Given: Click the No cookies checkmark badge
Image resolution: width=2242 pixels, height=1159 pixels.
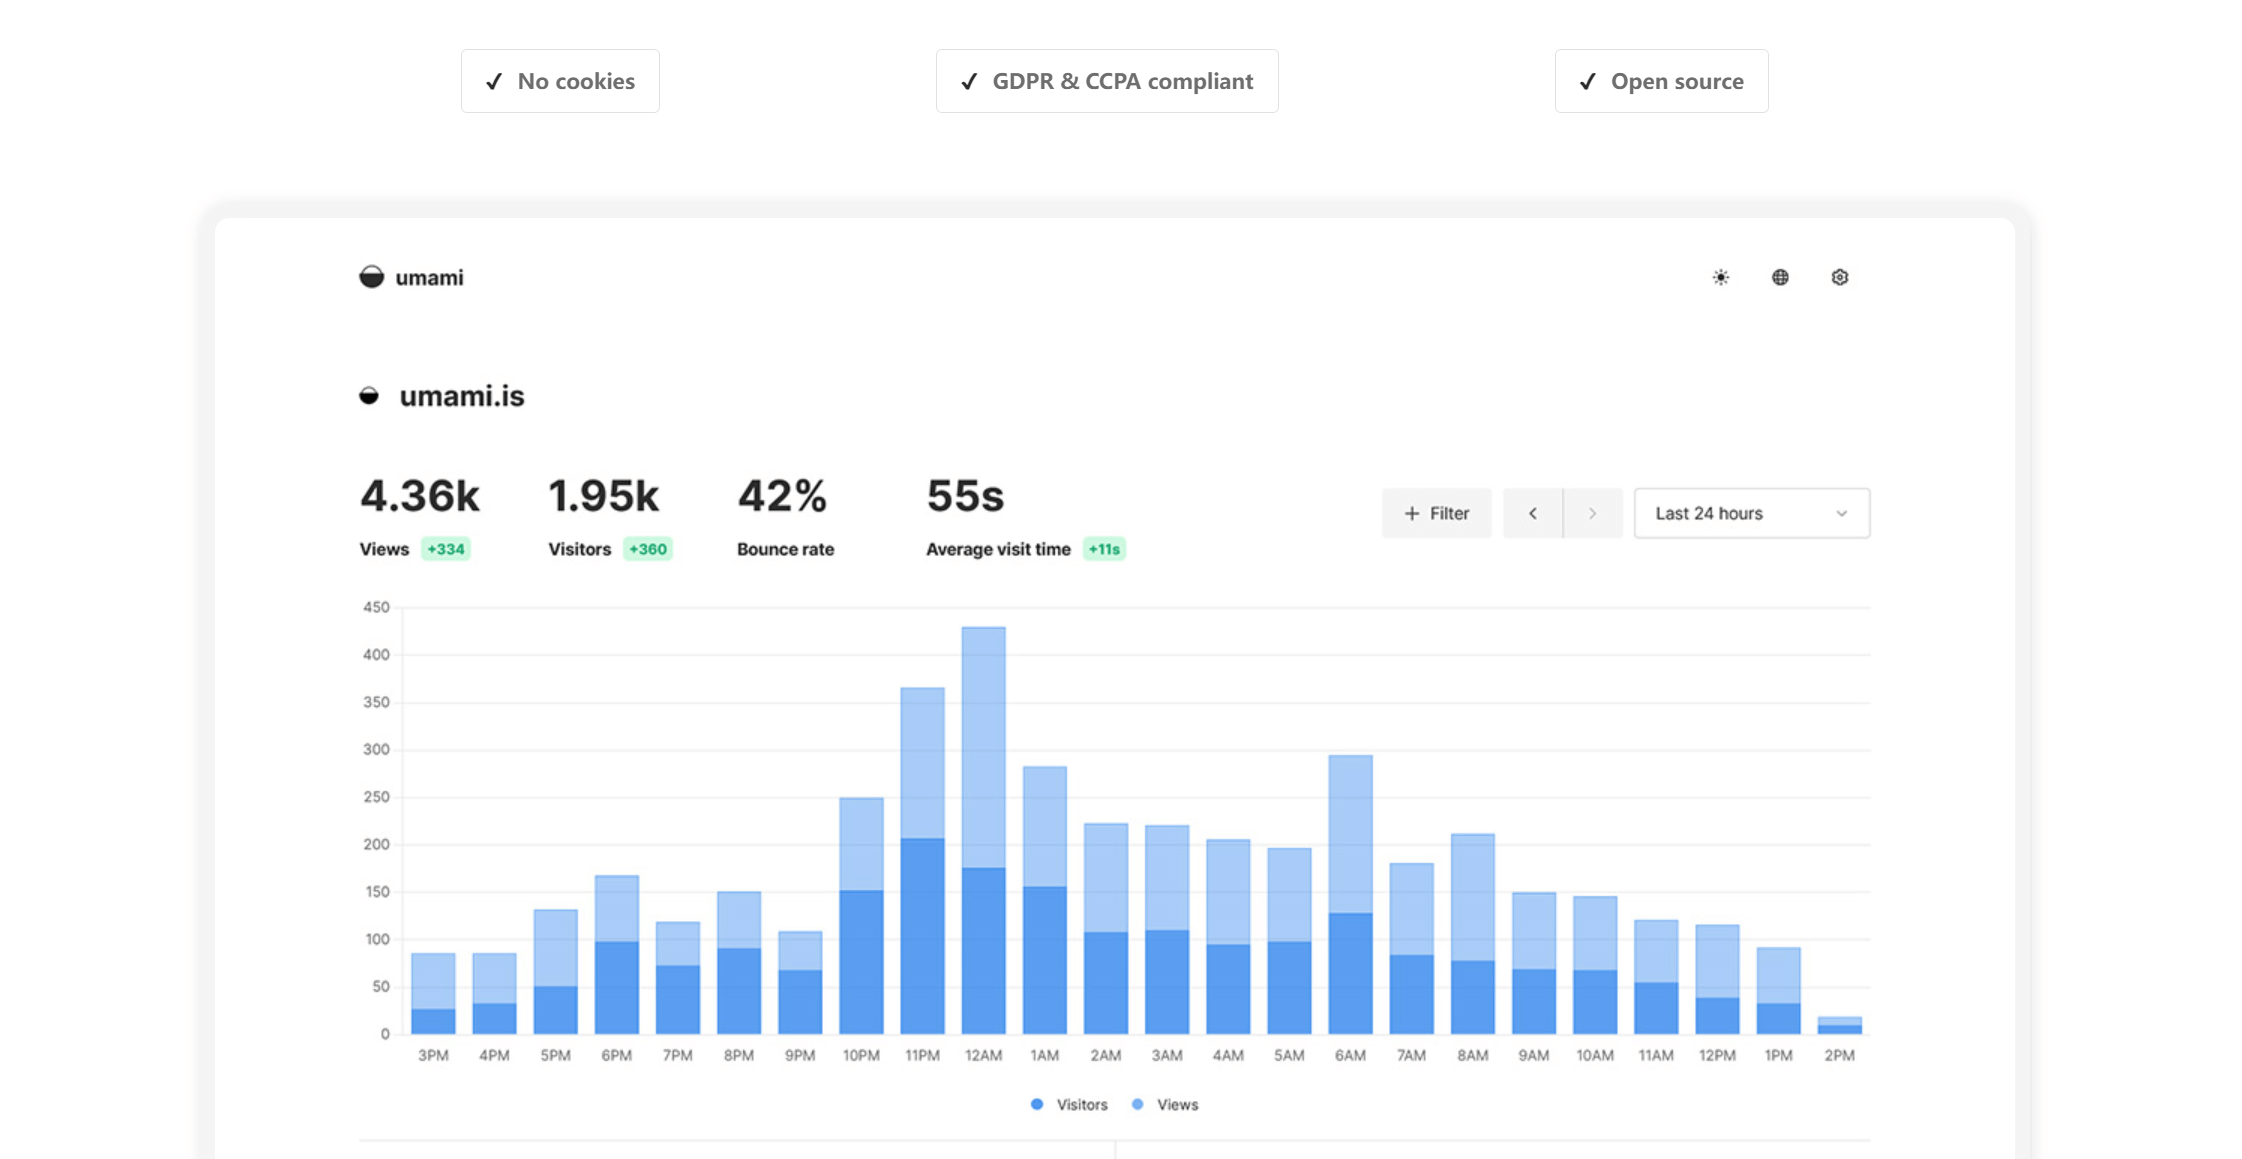Looking at the screenshot, I should tap(560, 81).
